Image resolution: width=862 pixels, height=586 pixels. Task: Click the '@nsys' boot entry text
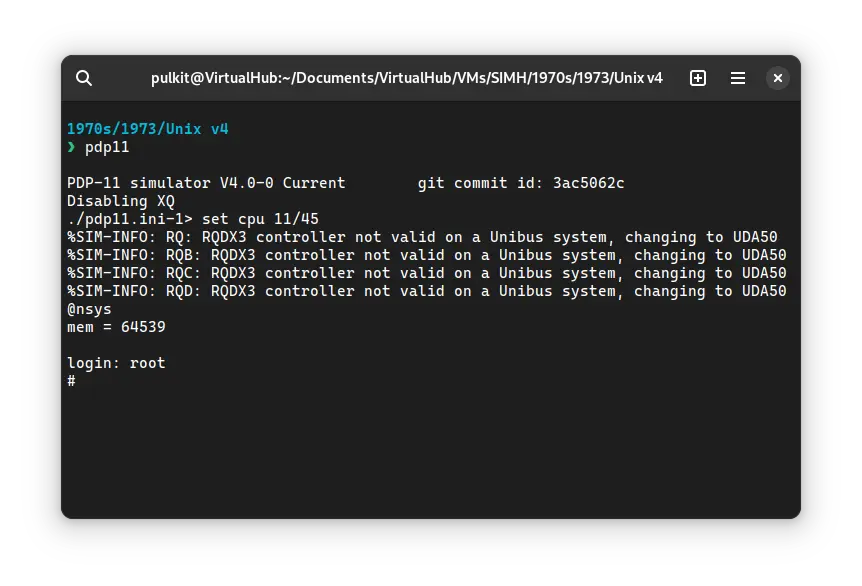(90, 308)
